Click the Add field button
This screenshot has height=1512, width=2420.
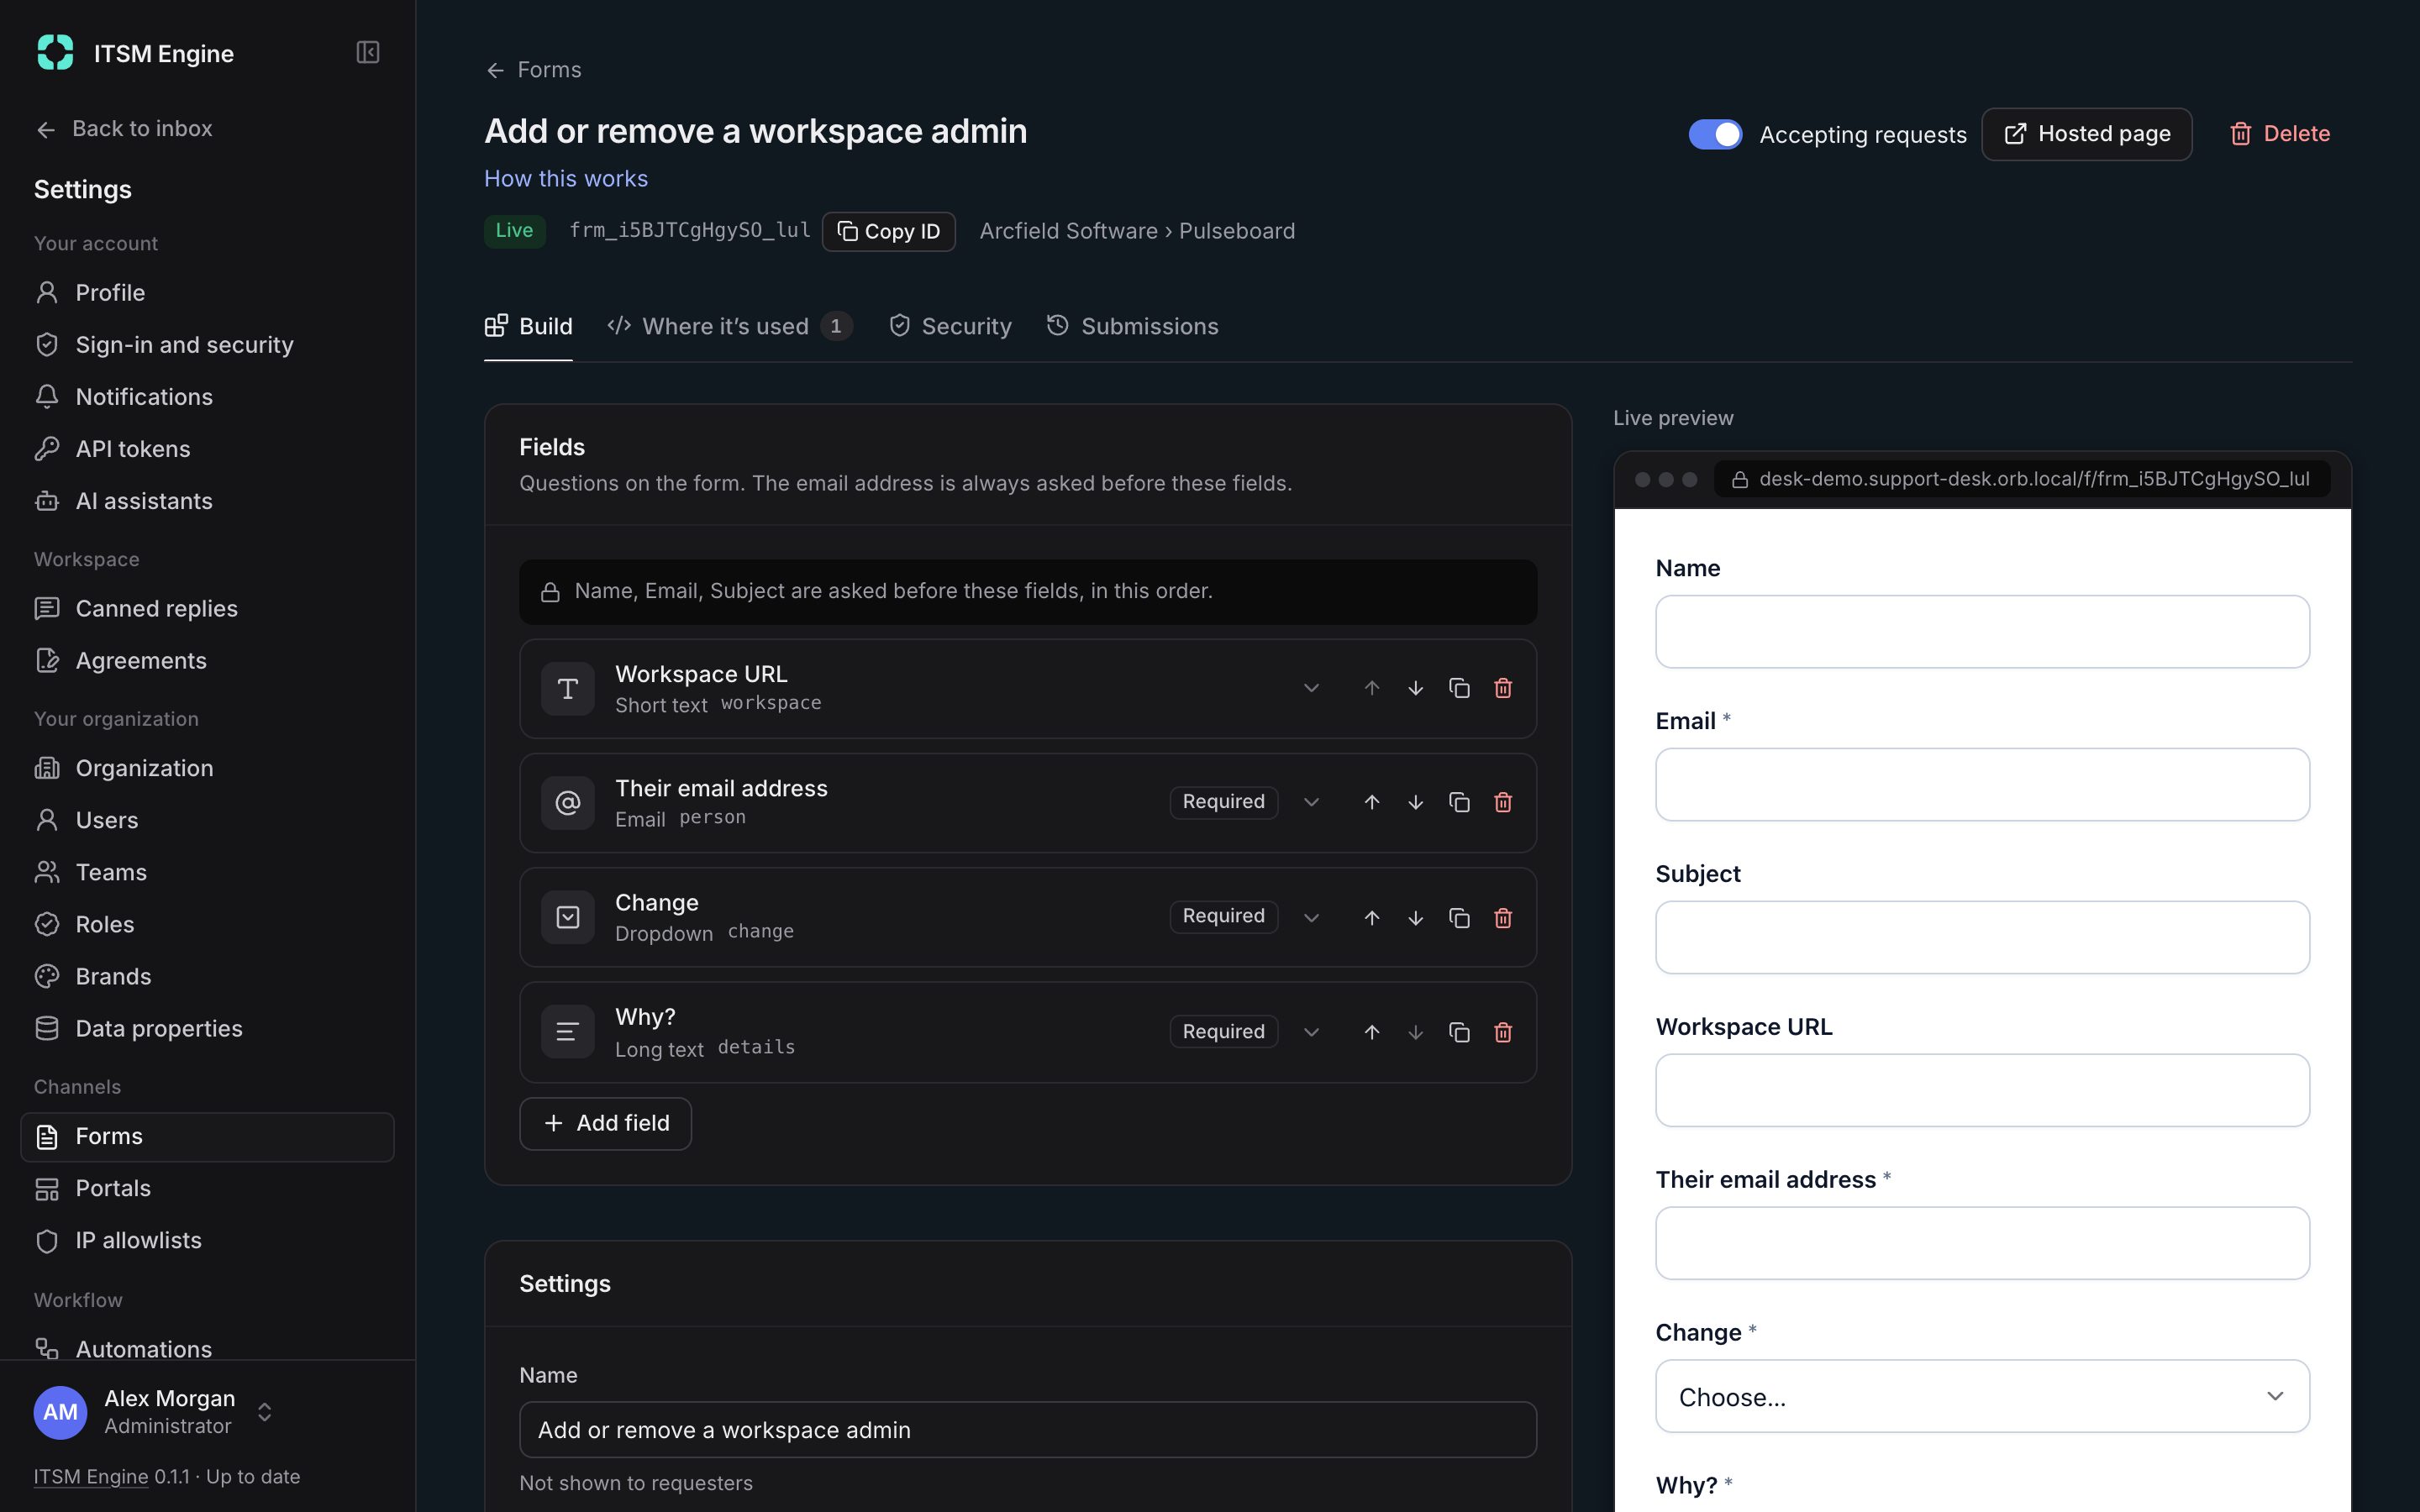(605, 1123)
